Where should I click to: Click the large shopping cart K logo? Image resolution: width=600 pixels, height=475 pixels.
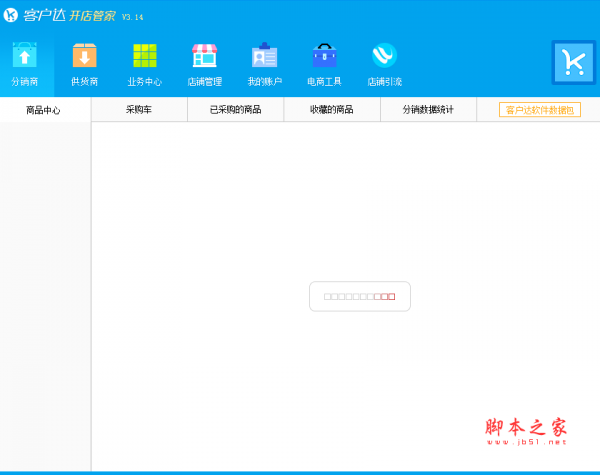573,62
